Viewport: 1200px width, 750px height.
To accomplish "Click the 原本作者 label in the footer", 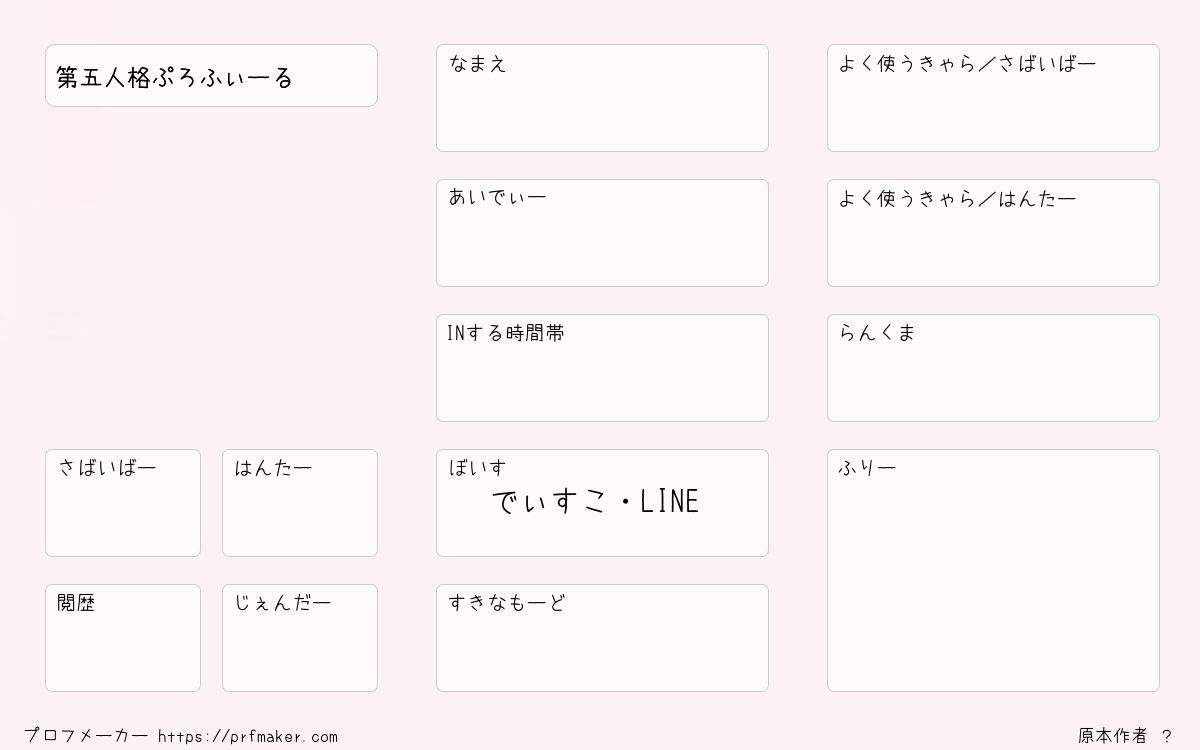I will pos(1113,736).
